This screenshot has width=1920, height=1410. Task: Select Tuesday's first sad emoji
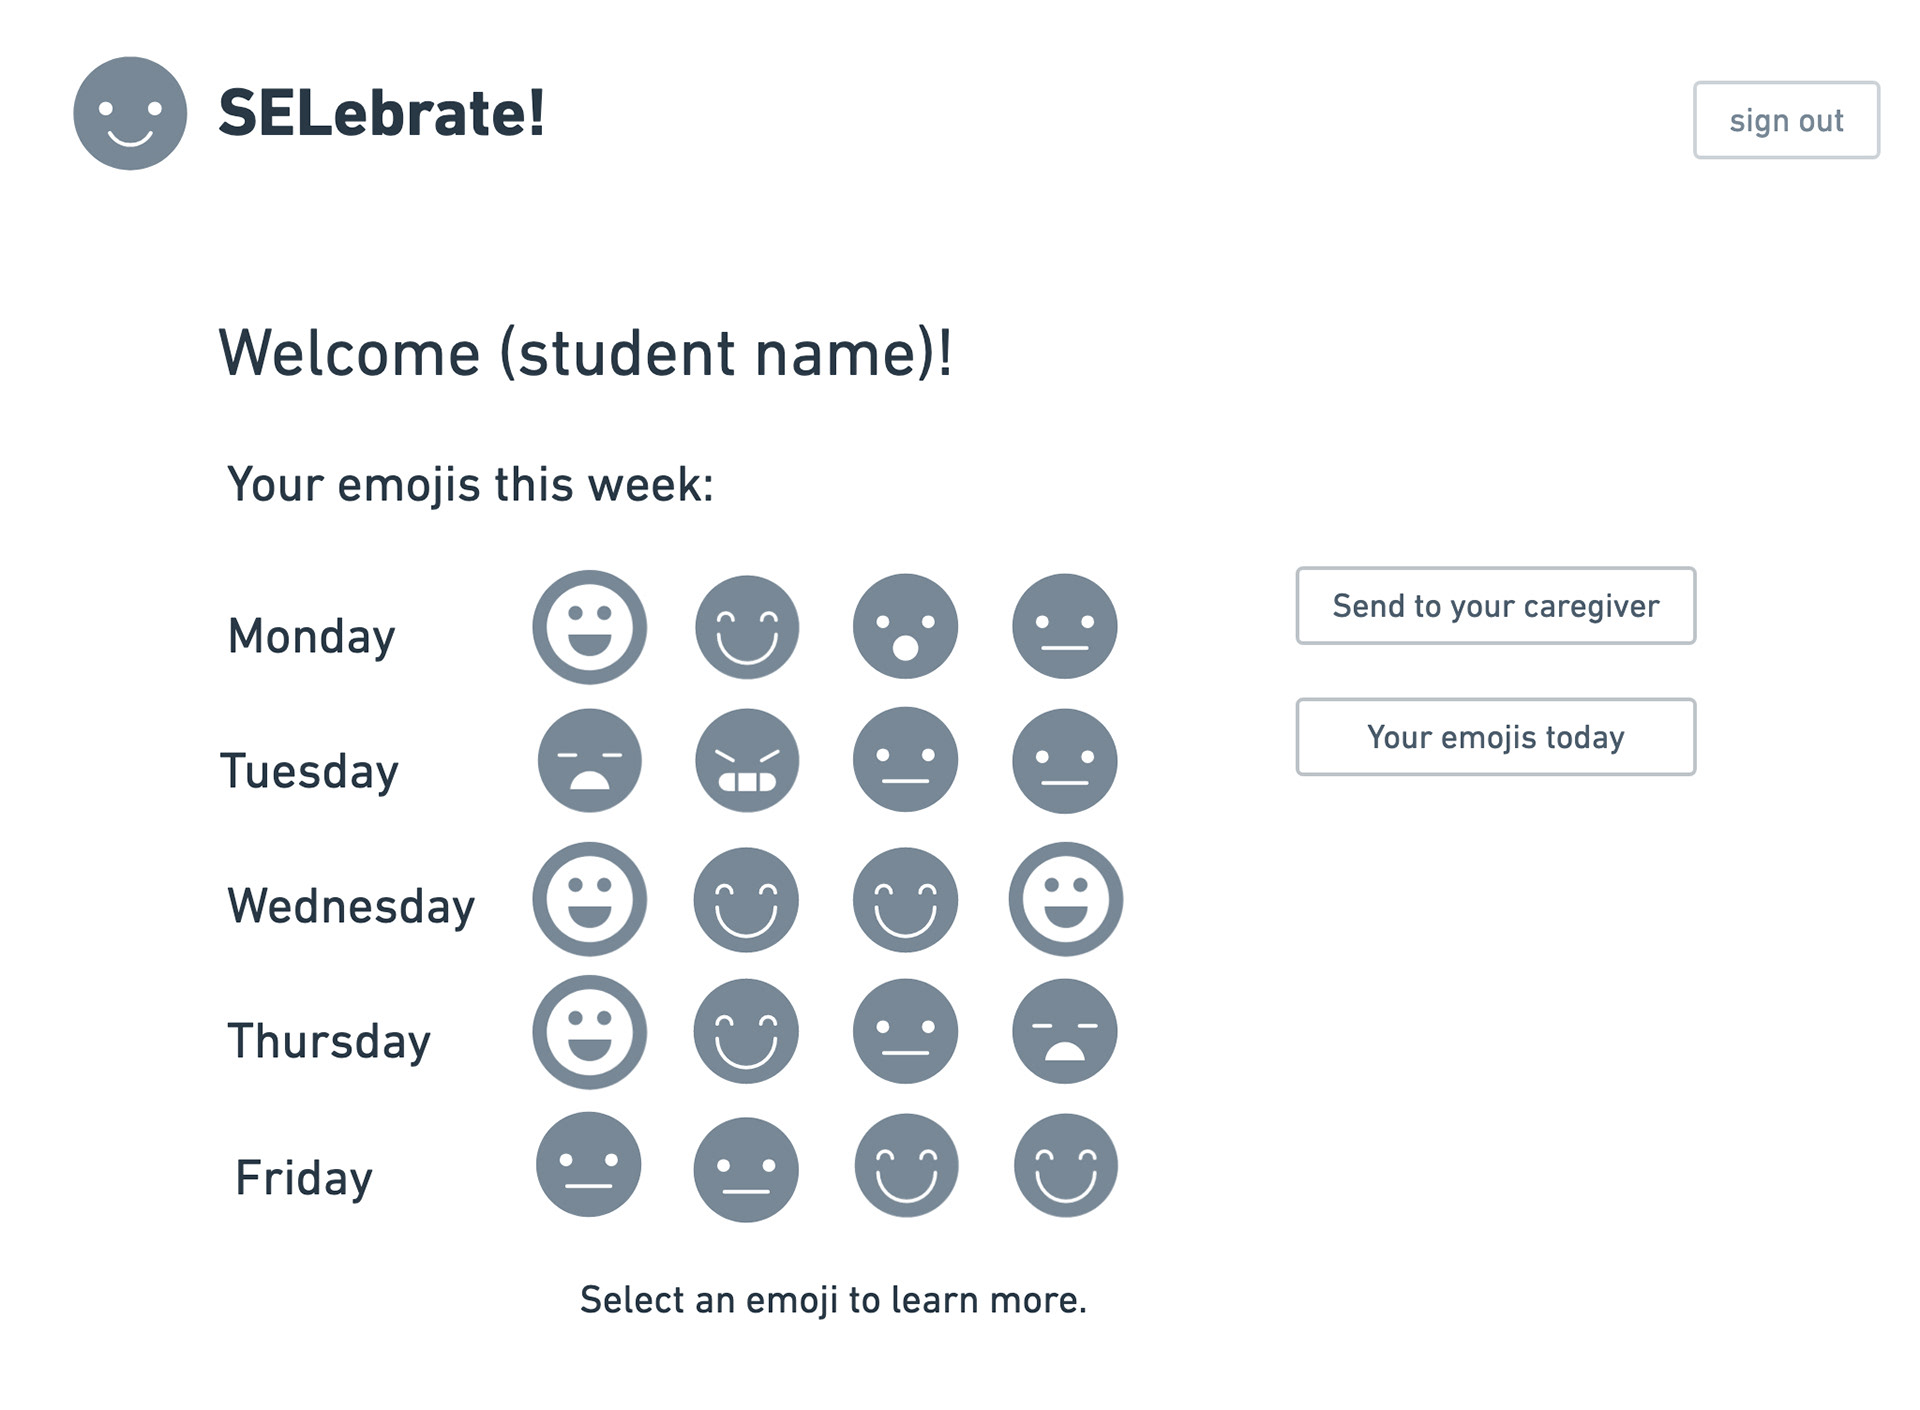coord(589,761)
